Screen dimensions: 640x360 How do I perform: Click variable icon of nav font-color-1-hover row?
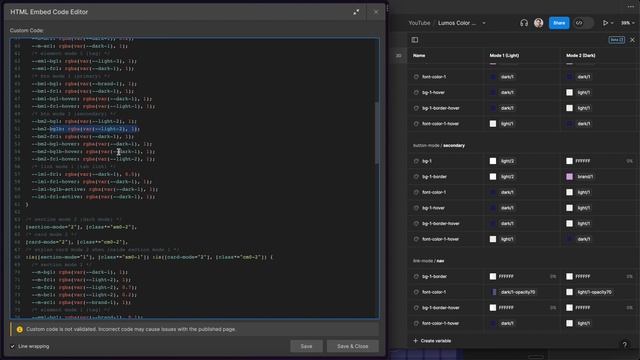416,323
